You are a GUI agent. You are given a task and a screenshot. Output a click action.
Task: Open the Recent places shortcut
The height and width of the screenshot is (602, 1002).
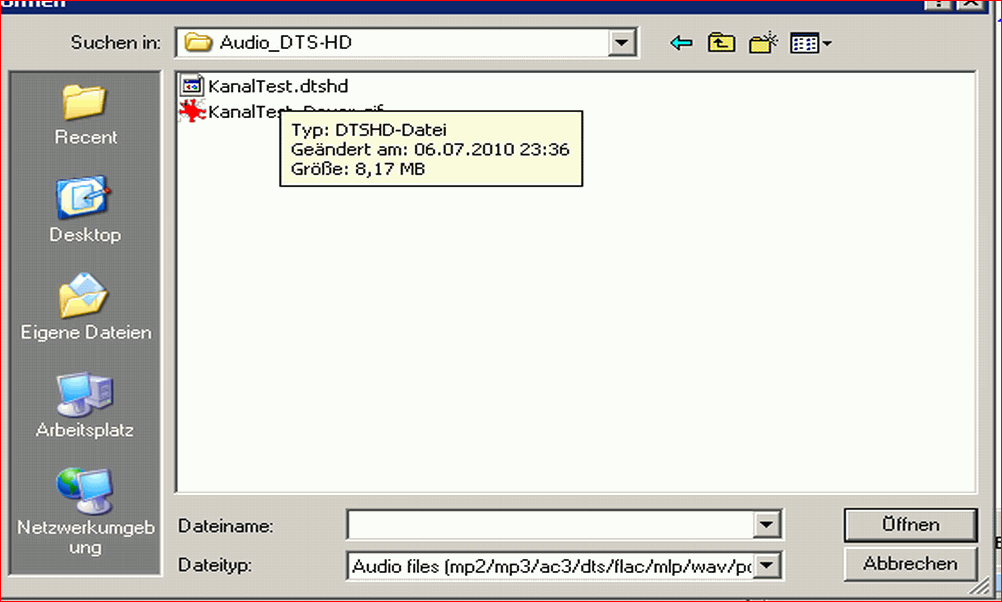coord(86,113)
